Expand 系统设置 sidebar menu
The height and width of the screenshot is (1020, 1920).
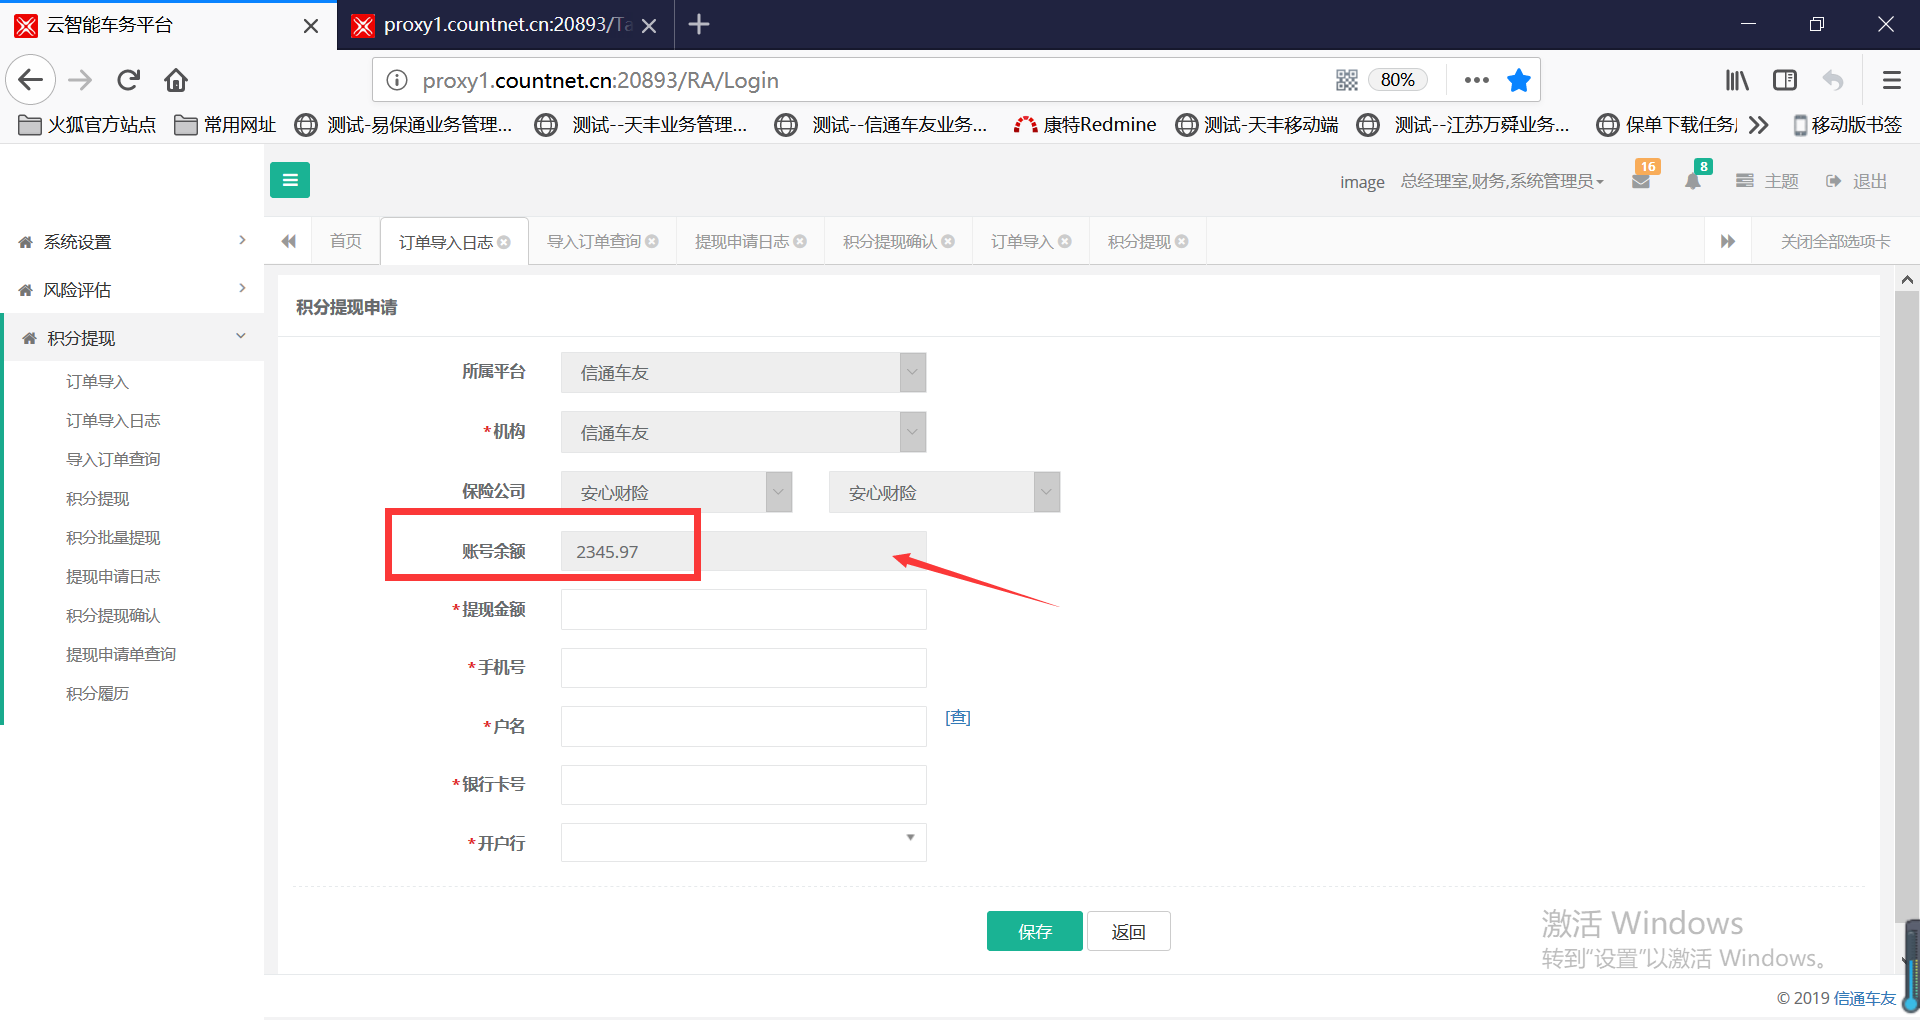tap(132, 241)
